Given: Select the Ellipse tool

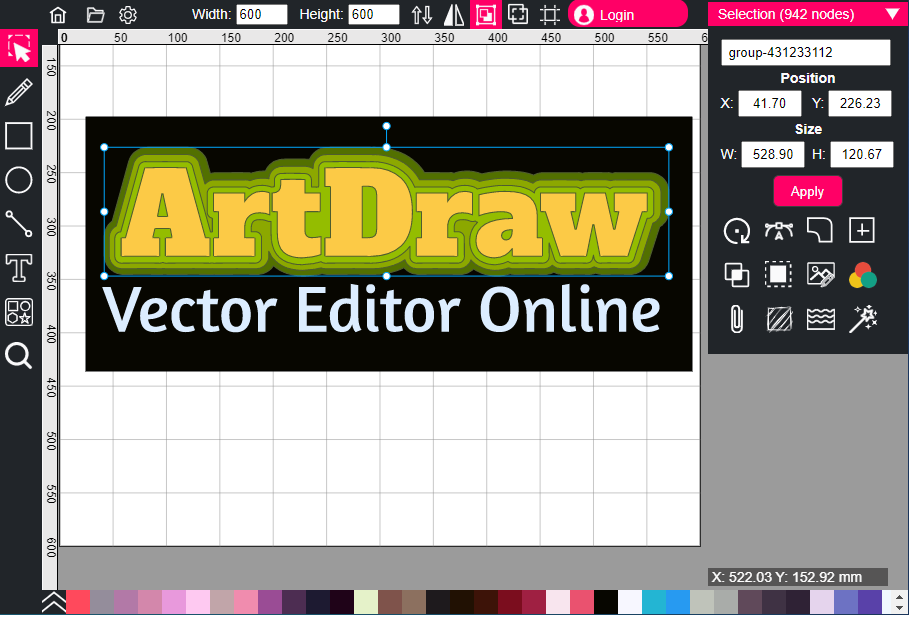Looking at the screenshot, I should pos(18,180).
